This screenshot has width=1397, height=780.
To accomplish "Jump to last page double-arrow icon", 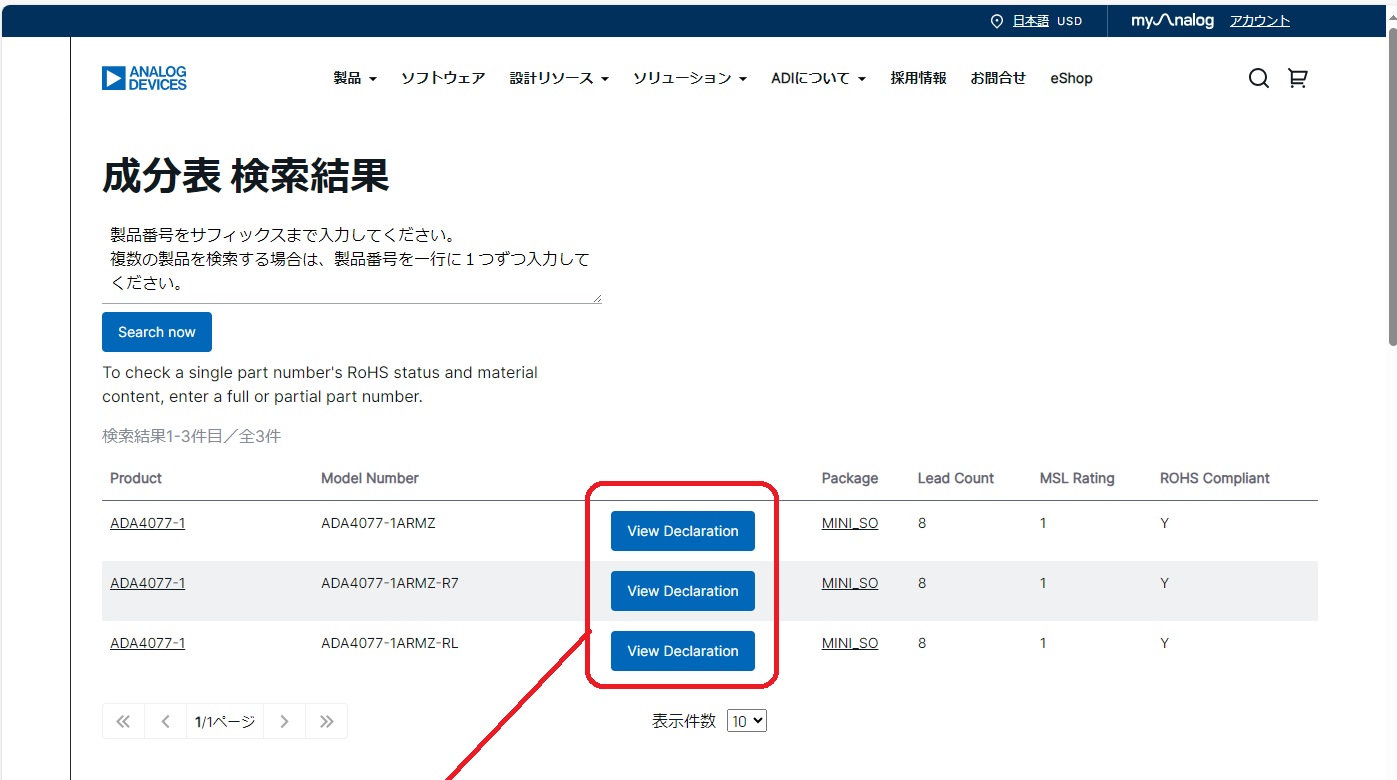I will pos(326,721).
